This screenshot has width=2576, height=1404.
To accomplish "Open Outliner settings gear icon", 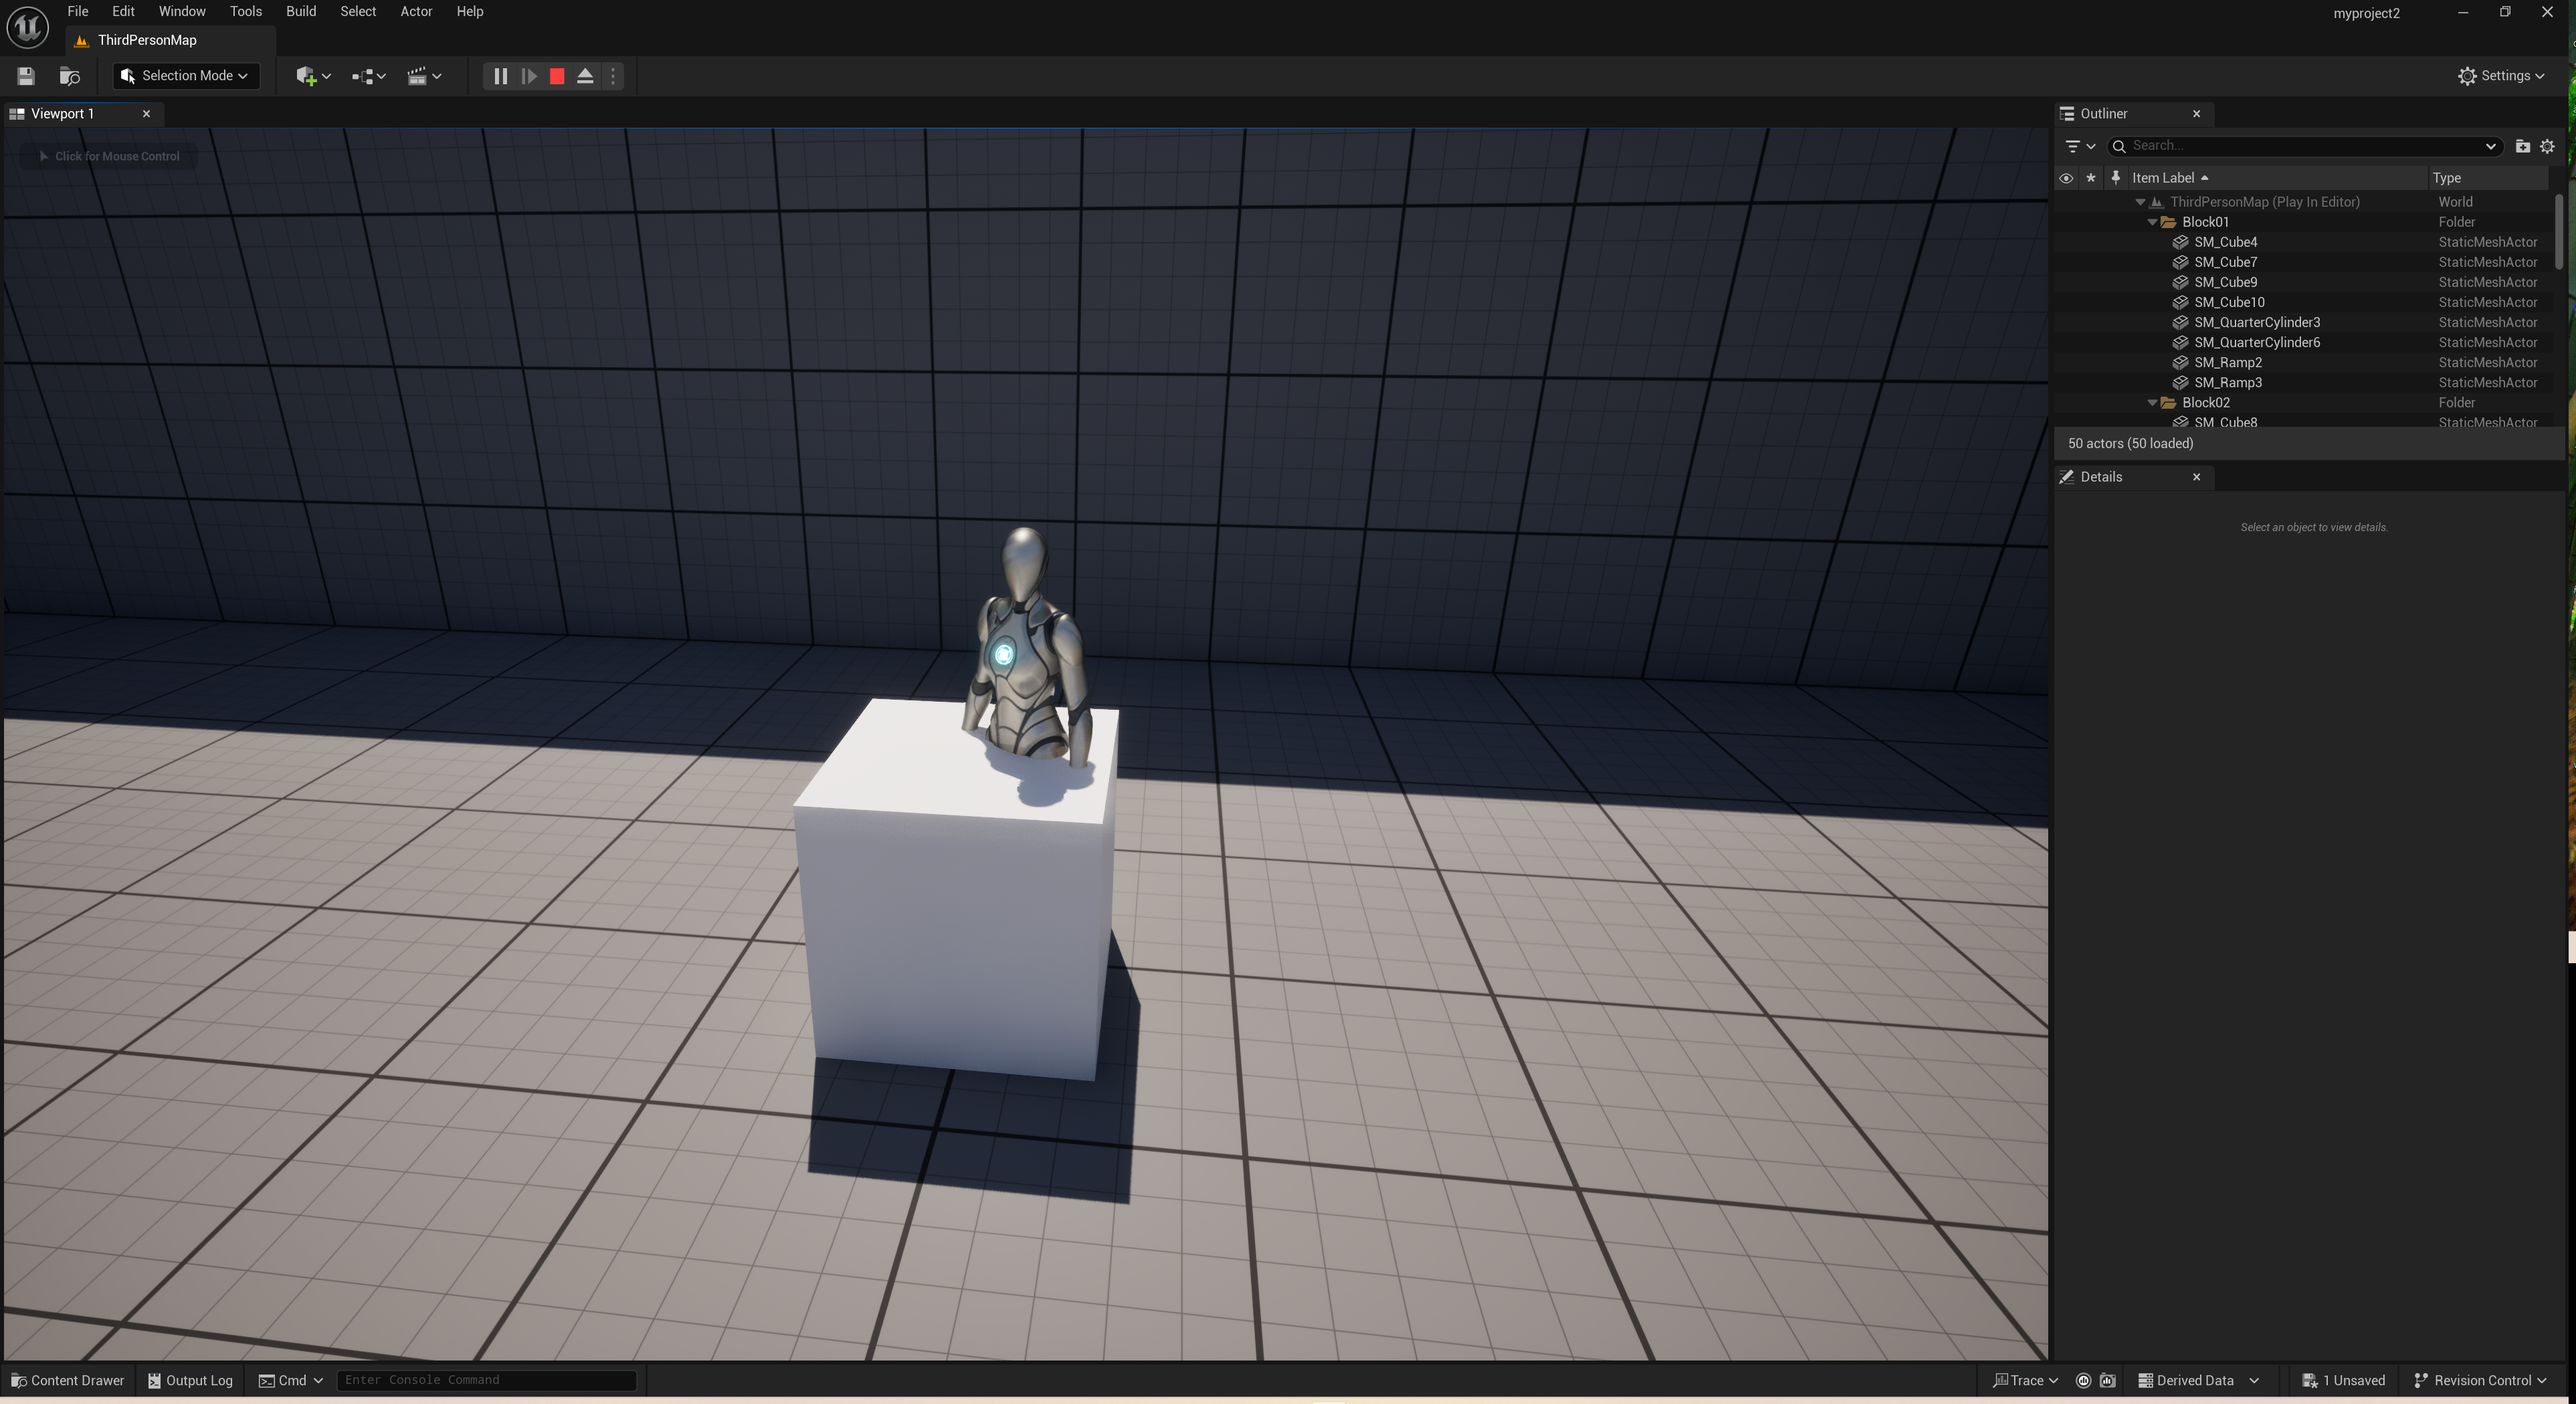I will click(x=2547, y=146).
